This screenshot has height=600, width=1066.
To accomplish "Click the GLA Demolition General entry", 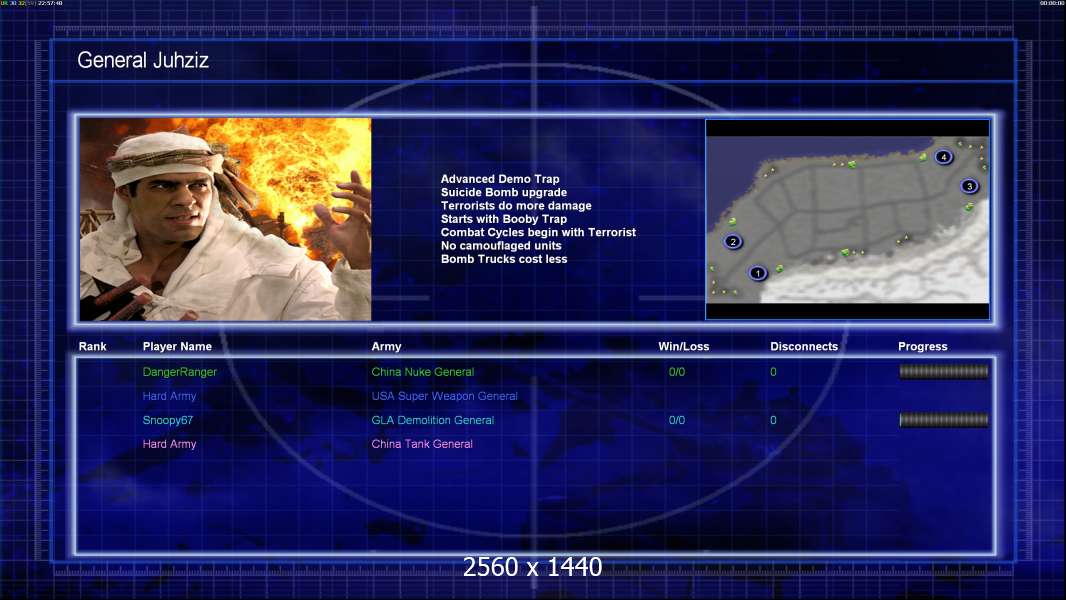I will pyautogui.click(x=432, y=420).
